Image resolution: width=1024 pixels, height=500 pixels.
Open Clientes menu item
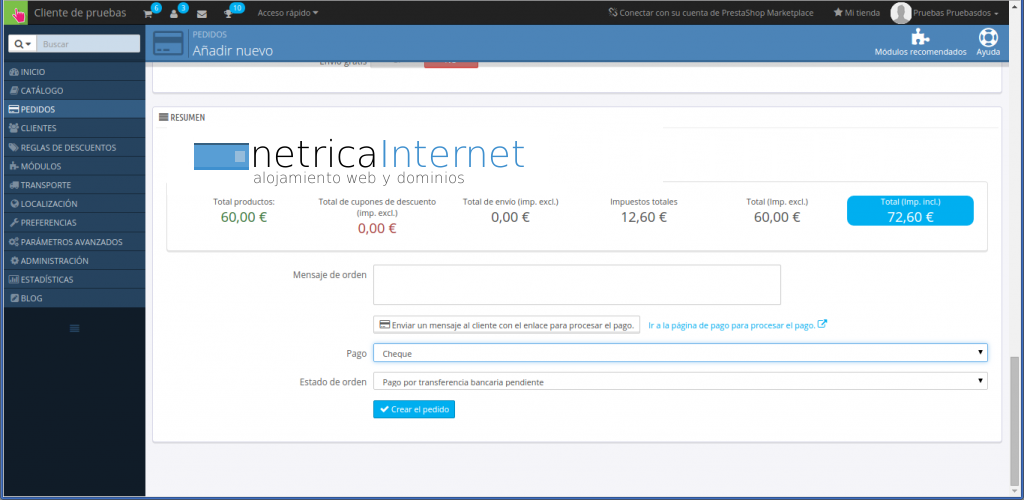click(x=74, y=129)
